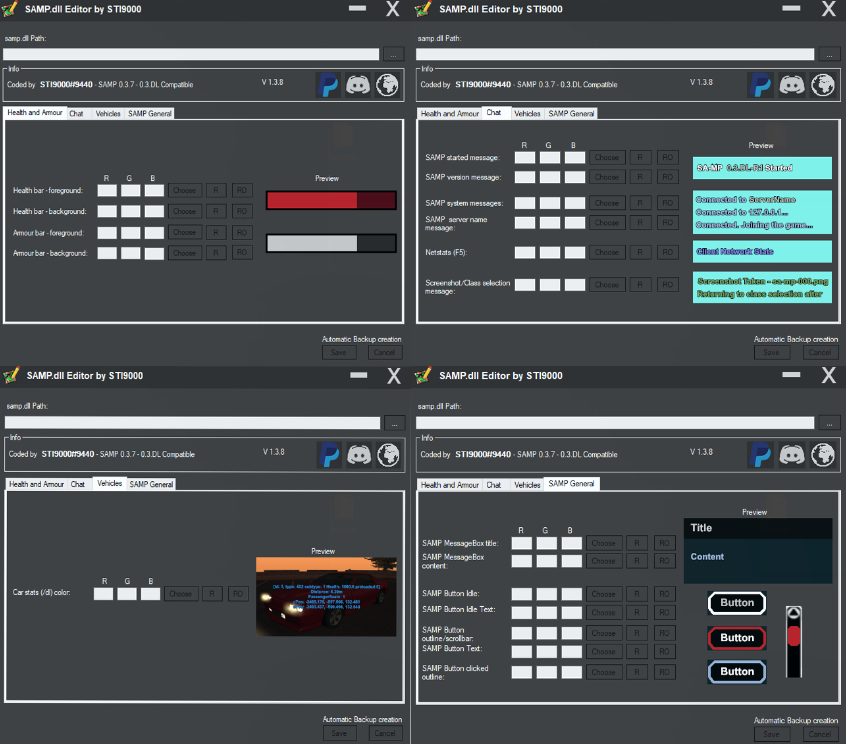Viewport: 846px width, 744px height.
Task: Open PayPal icon in Vehicles tab window
Action: tap(330, 455)
